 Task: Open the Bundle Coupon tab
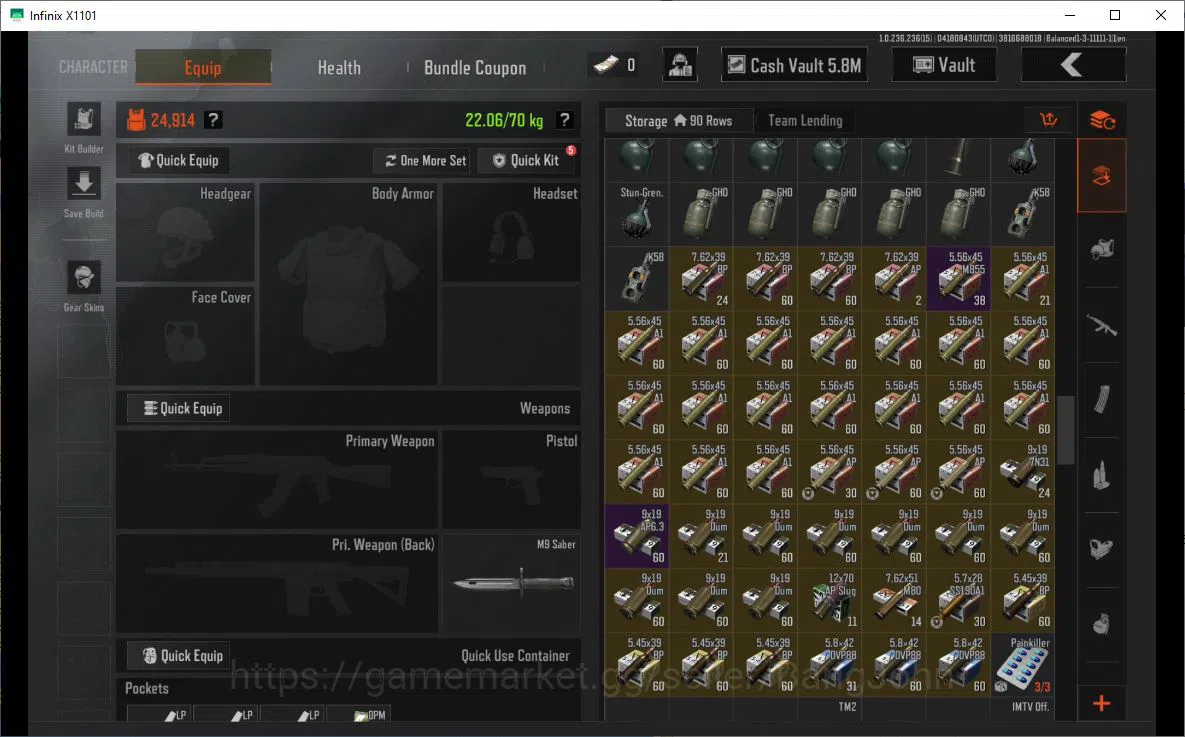[x=475, y=67]
